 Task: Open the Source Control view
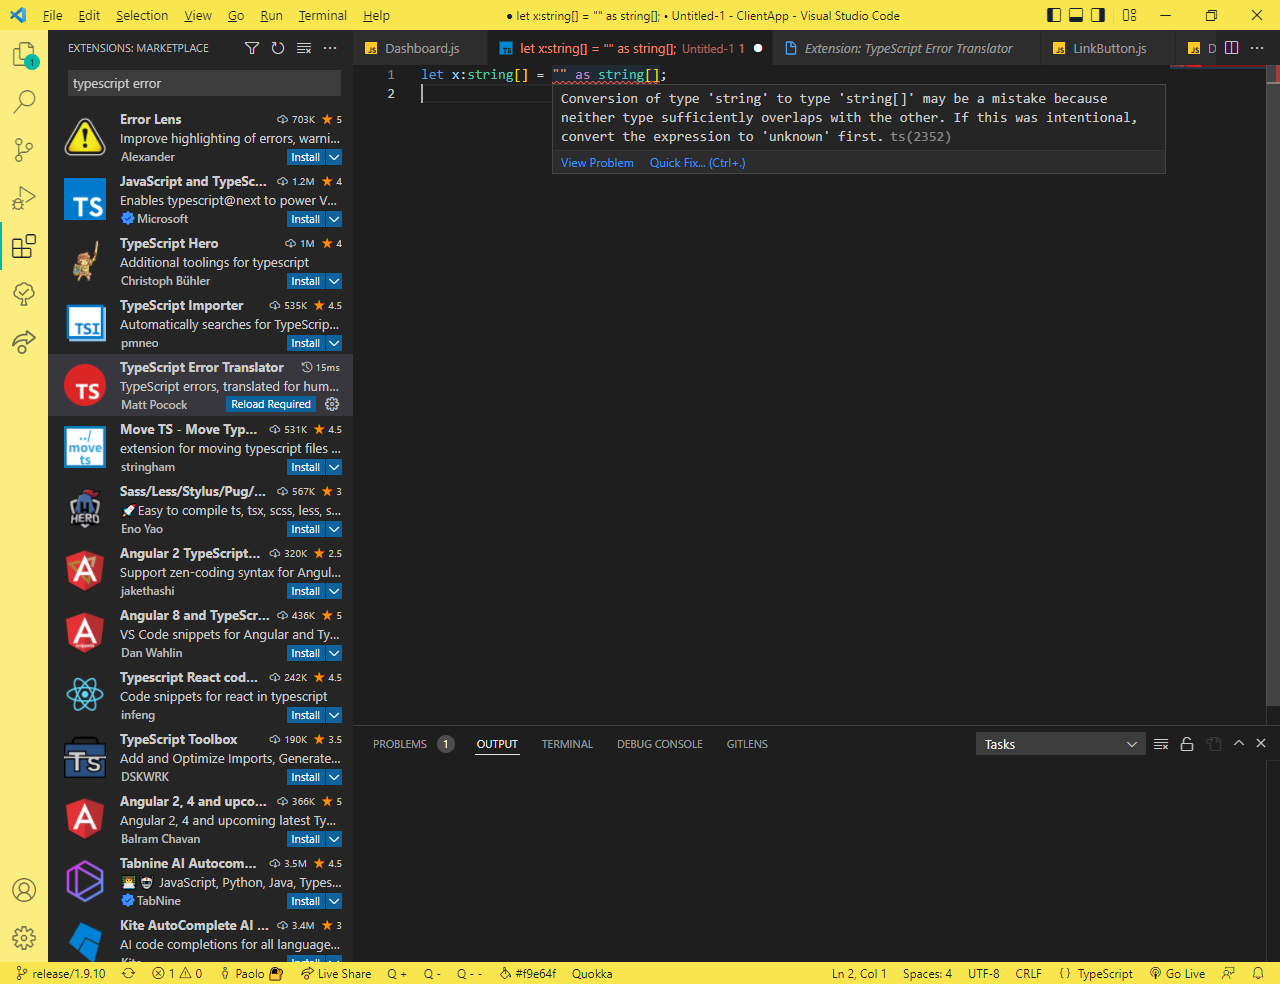pyautogui.click(x=24, y=149)
